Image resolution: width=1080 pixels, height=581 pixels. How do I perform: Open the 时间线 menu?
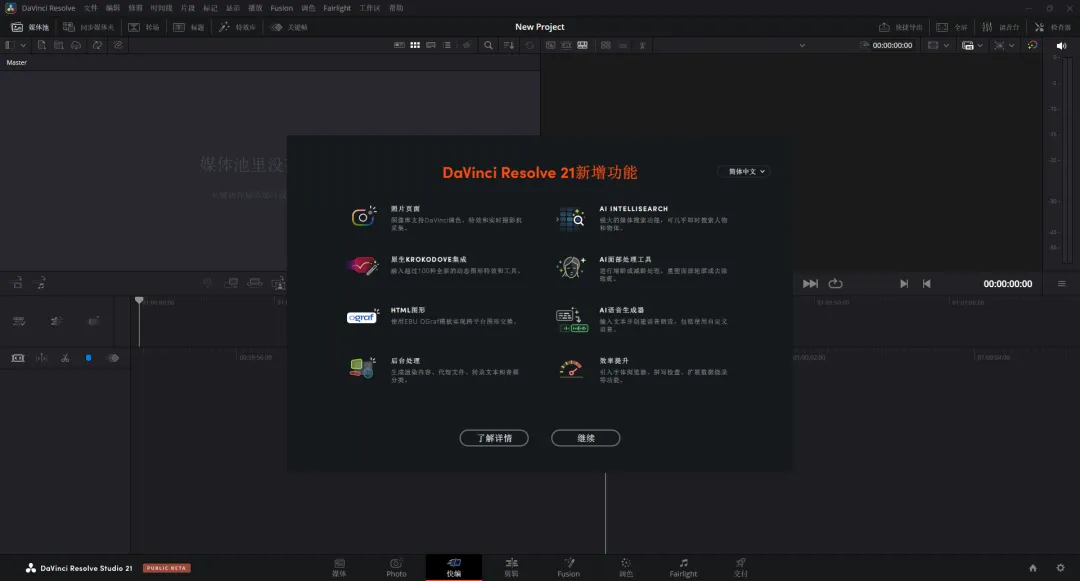coord(160,8)
